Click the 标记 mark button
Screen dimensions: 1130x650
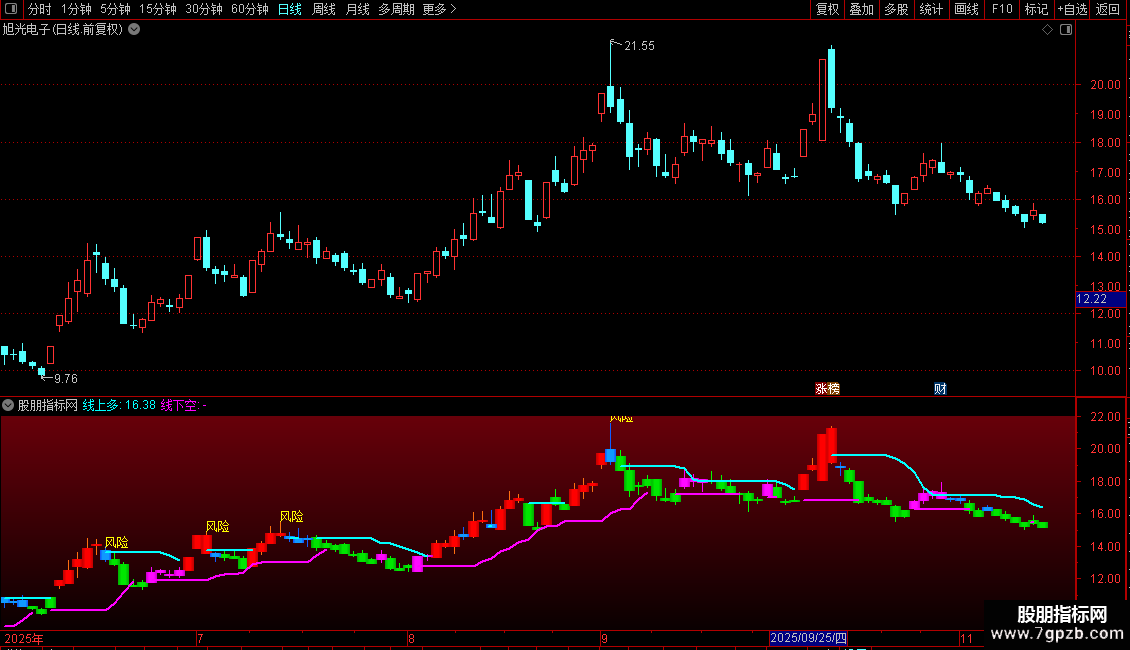(1036, 9)
